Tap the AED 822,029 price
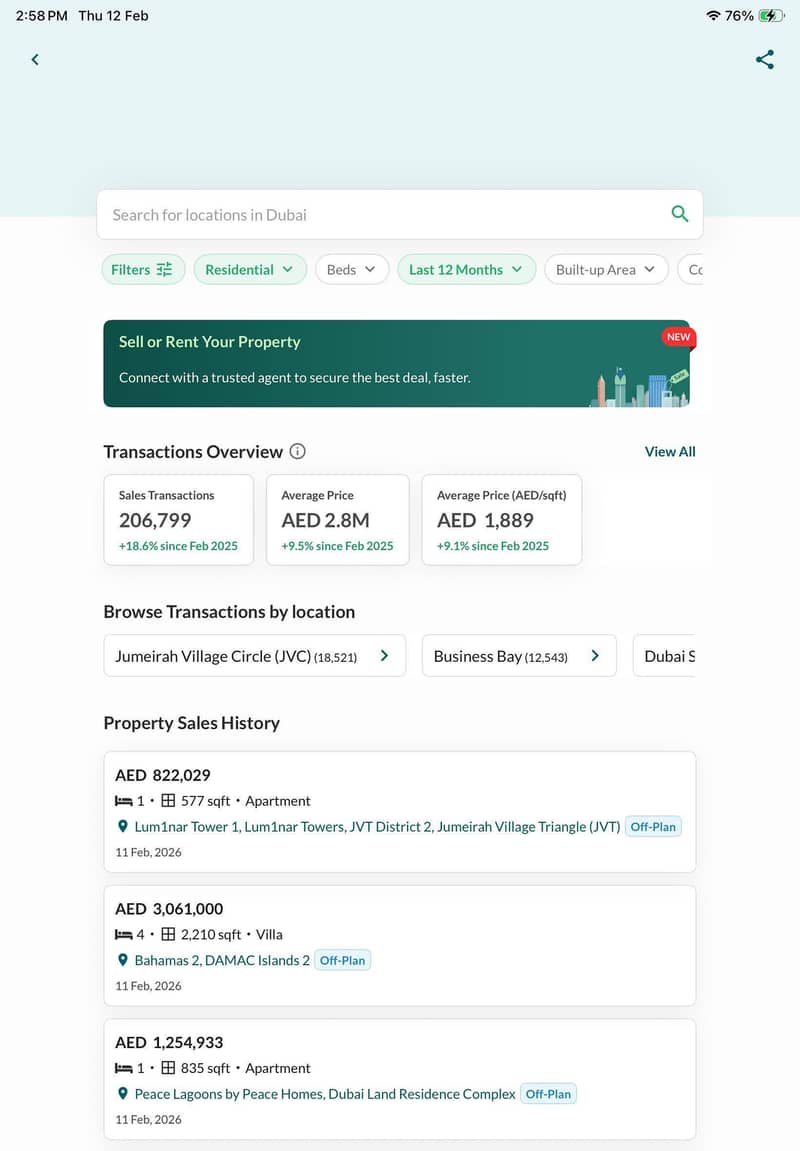Image resolution: width=800 pixels, height=1151 pixels. 163,775
